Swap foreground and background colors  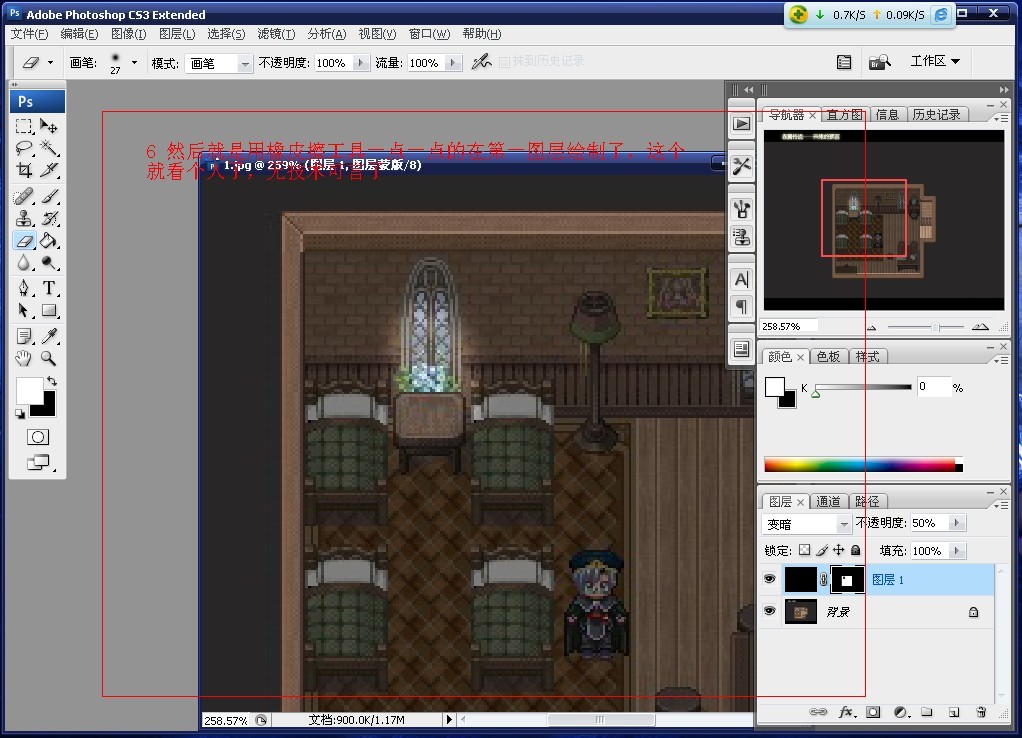click(51, 381)
